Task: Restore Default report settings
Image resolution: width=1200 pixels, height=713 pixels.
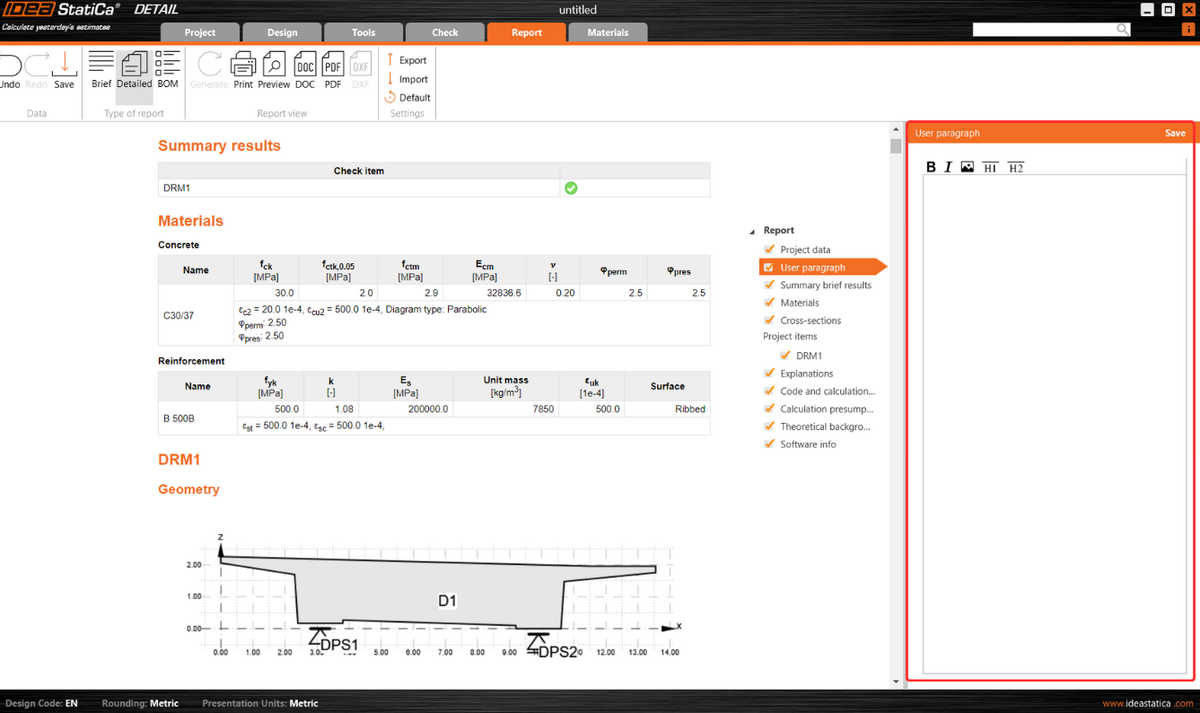Action: (x=407, y=97)
